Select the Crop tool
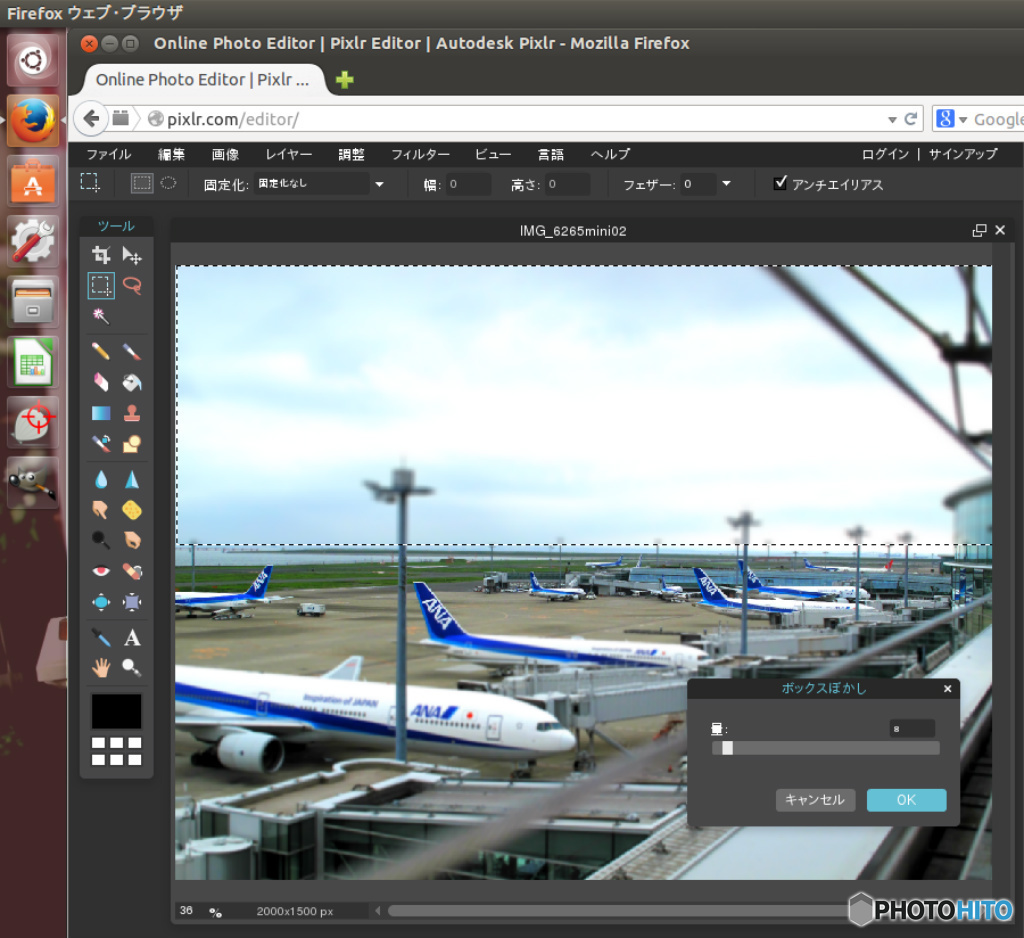The width and height of the screenshot is (1024, 938). [x=101, y=255]
